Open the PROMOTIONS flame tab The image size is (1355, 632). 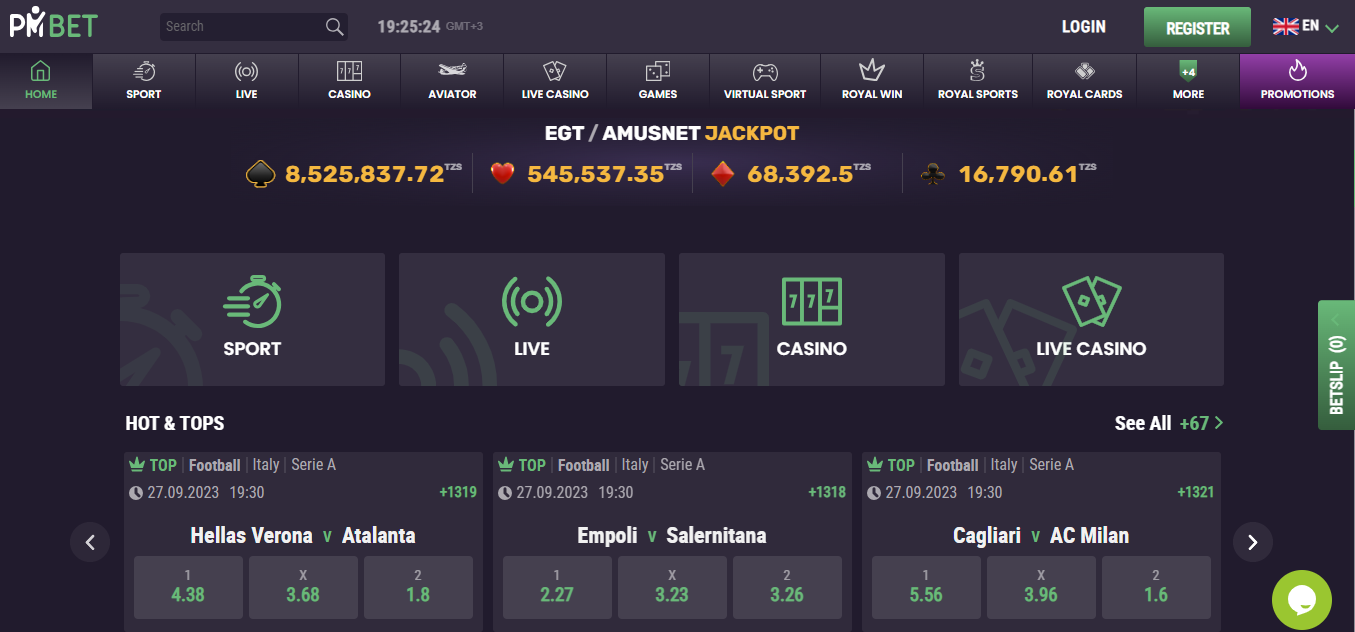(x=1297, y=81)
